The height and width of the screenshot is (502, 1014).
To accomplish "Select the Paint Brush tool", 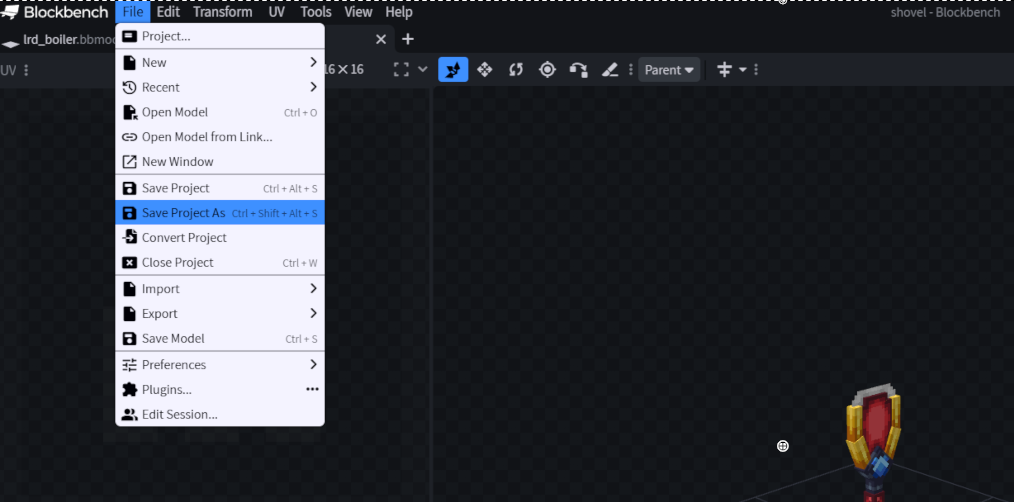I will pos(610,70).
